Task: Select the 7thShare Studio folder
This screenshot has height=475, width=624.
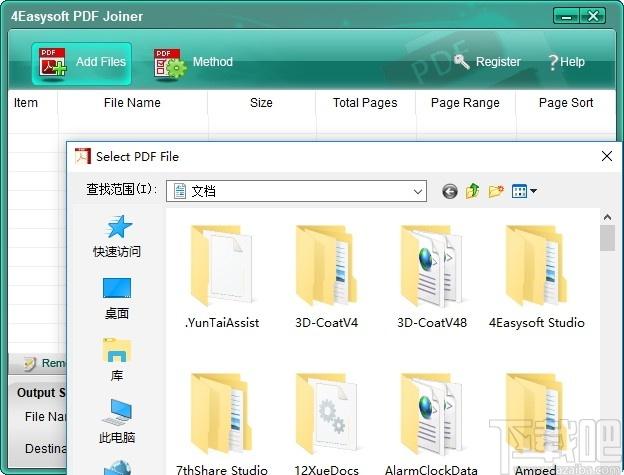Action: pos(222,424)
